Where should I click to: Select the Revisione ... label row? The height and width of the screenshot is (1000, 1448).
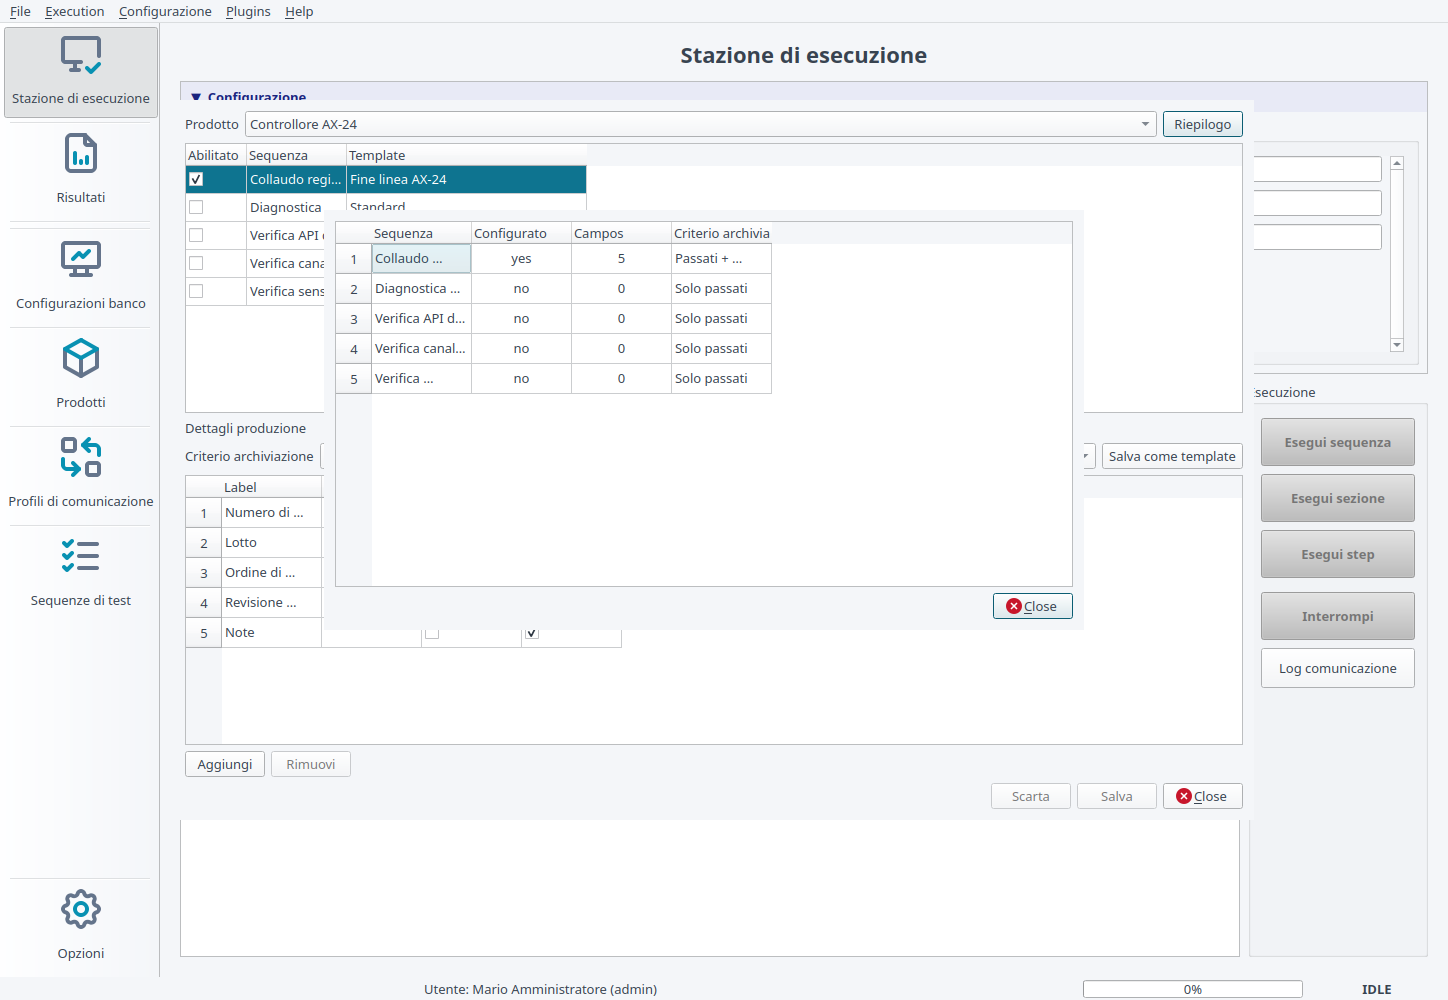pyautogui.click(x=271, y=603)
